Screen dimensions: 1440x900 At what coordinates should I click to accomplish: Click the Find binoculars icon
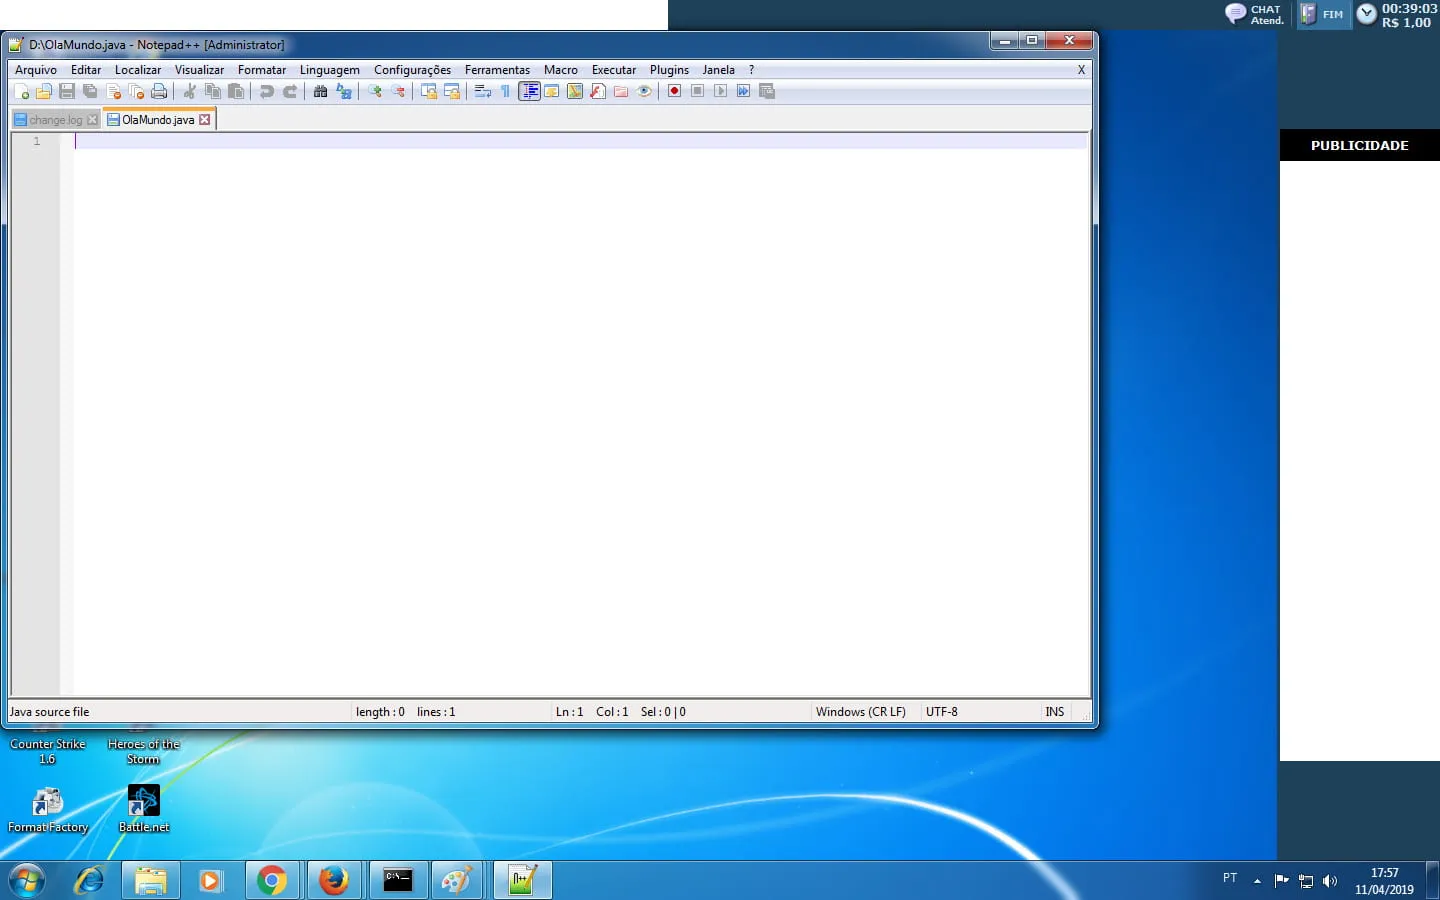[x=320, y=91]
